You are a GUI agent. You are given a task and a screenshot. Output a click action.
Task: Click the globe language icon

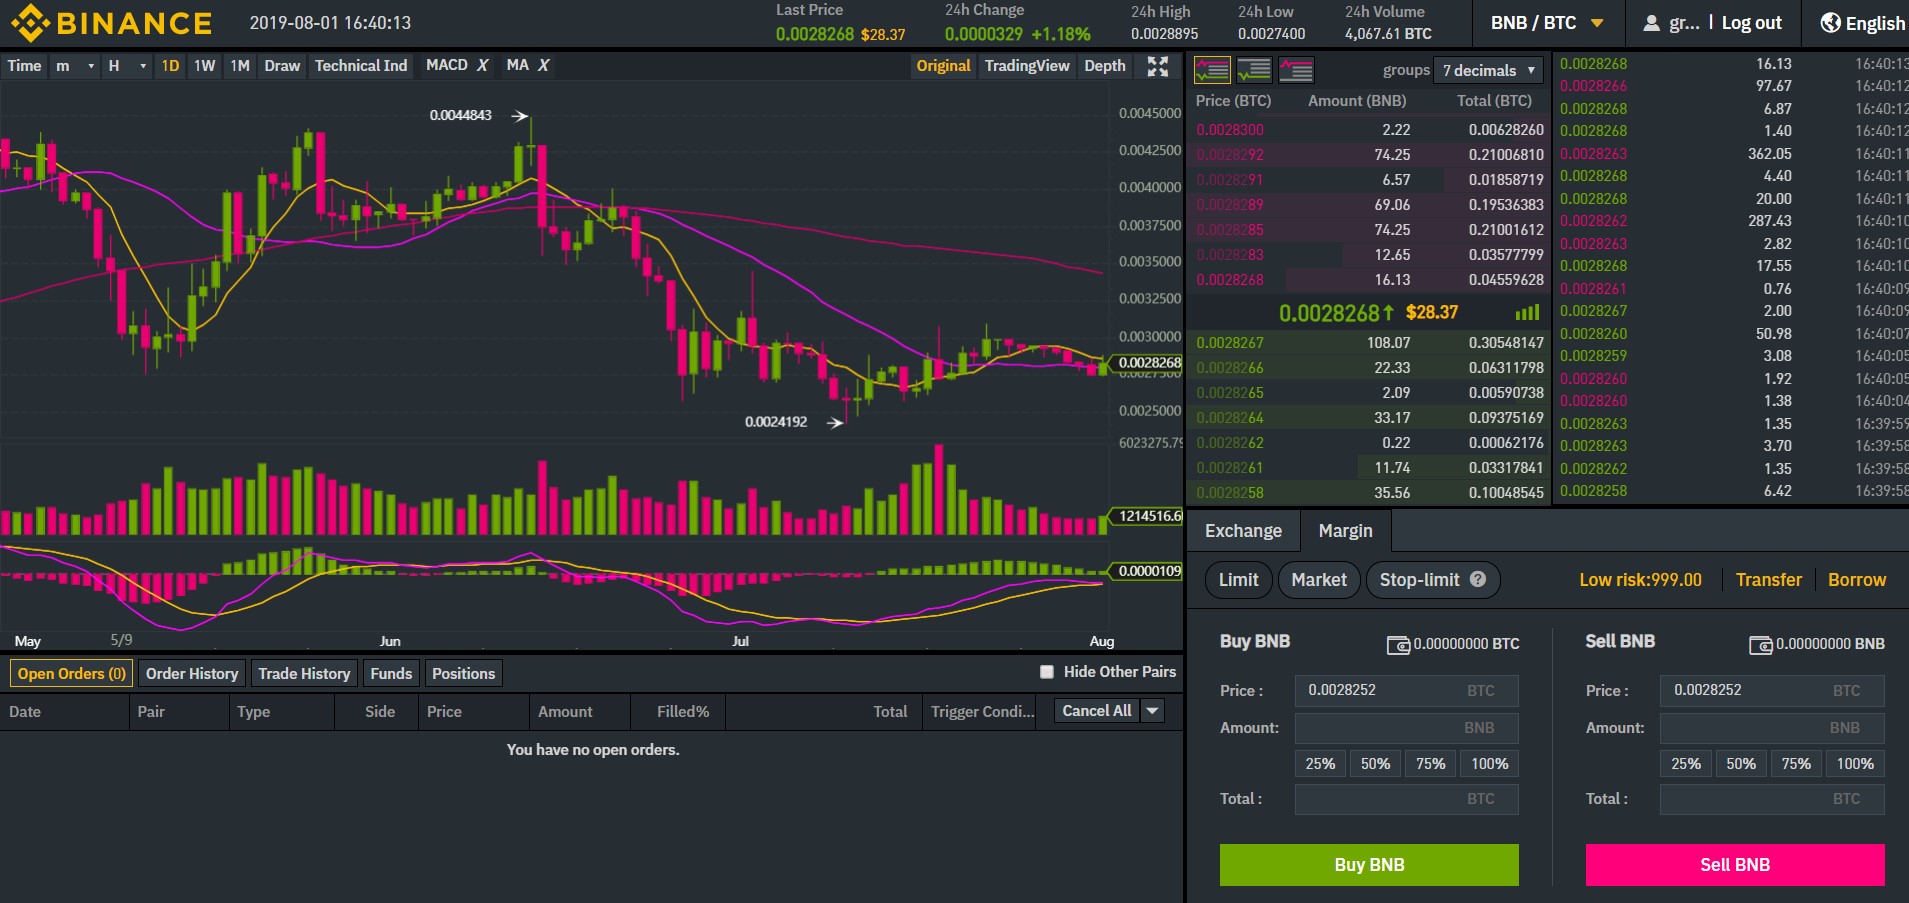(x=1830, y=23)
